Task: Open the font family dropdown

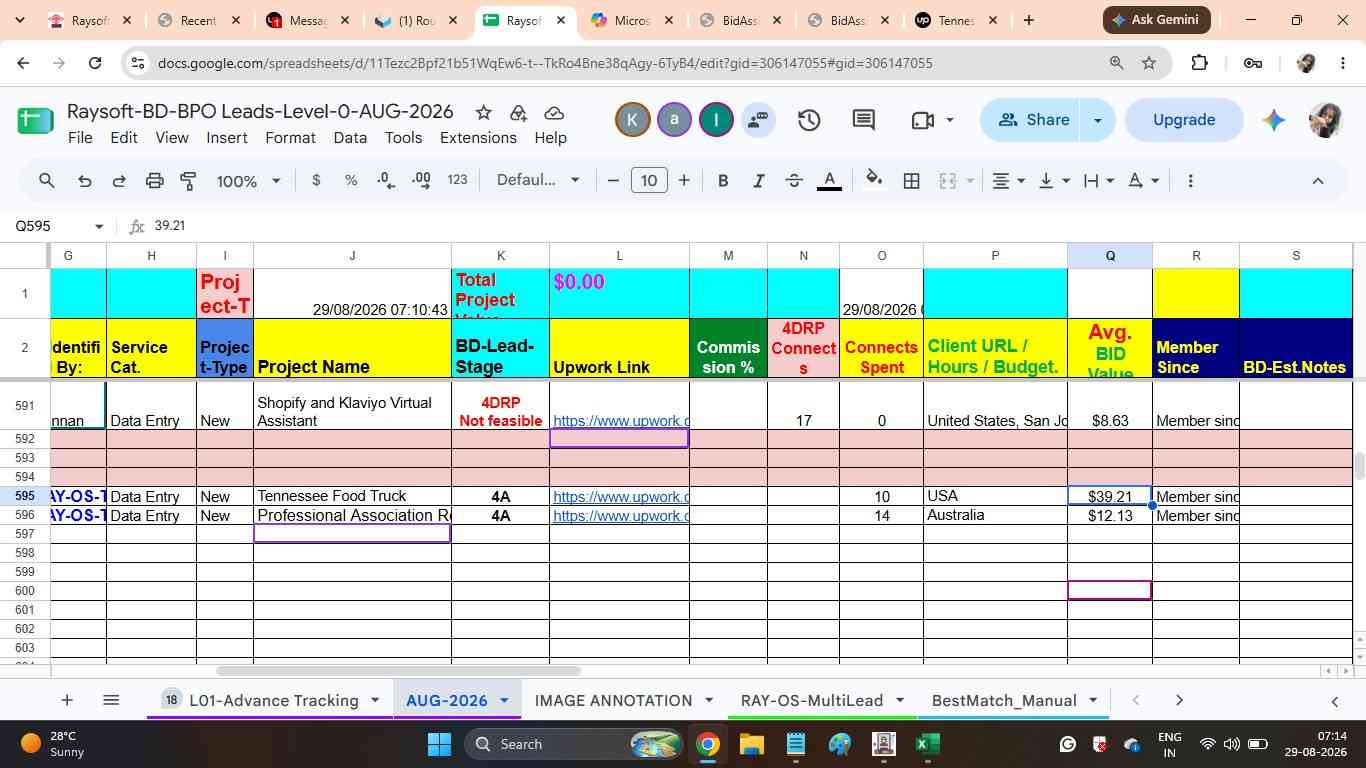Action: 538,180
